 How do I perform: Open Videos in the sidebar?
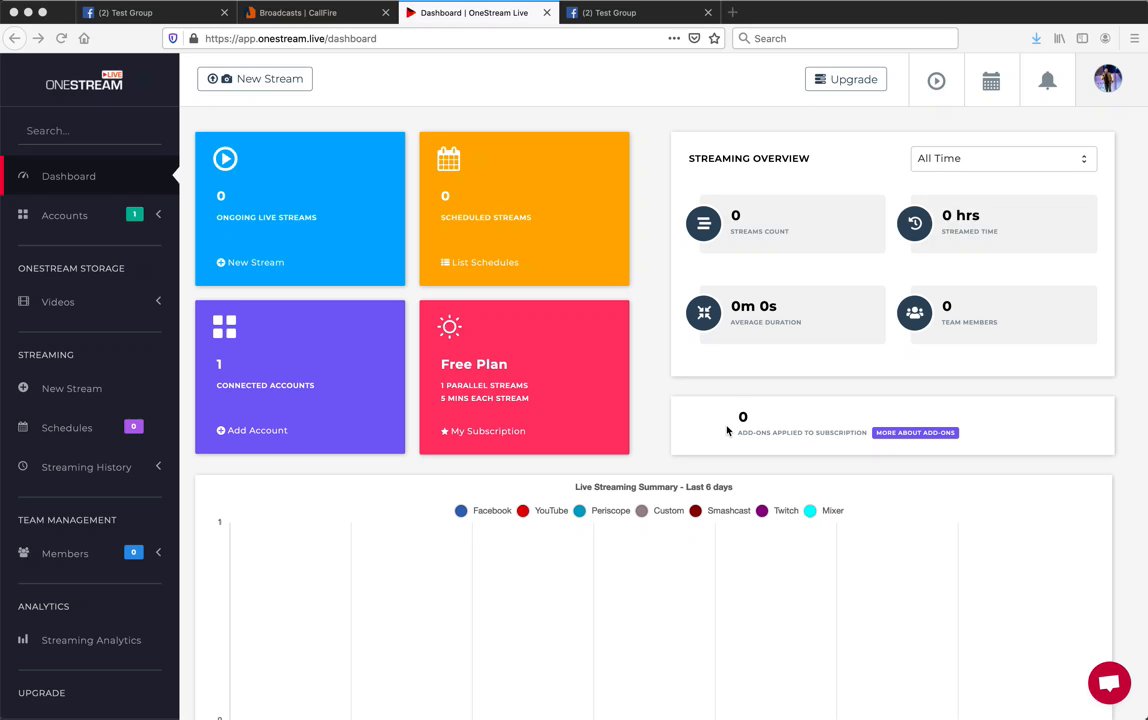tap(58, 302)
